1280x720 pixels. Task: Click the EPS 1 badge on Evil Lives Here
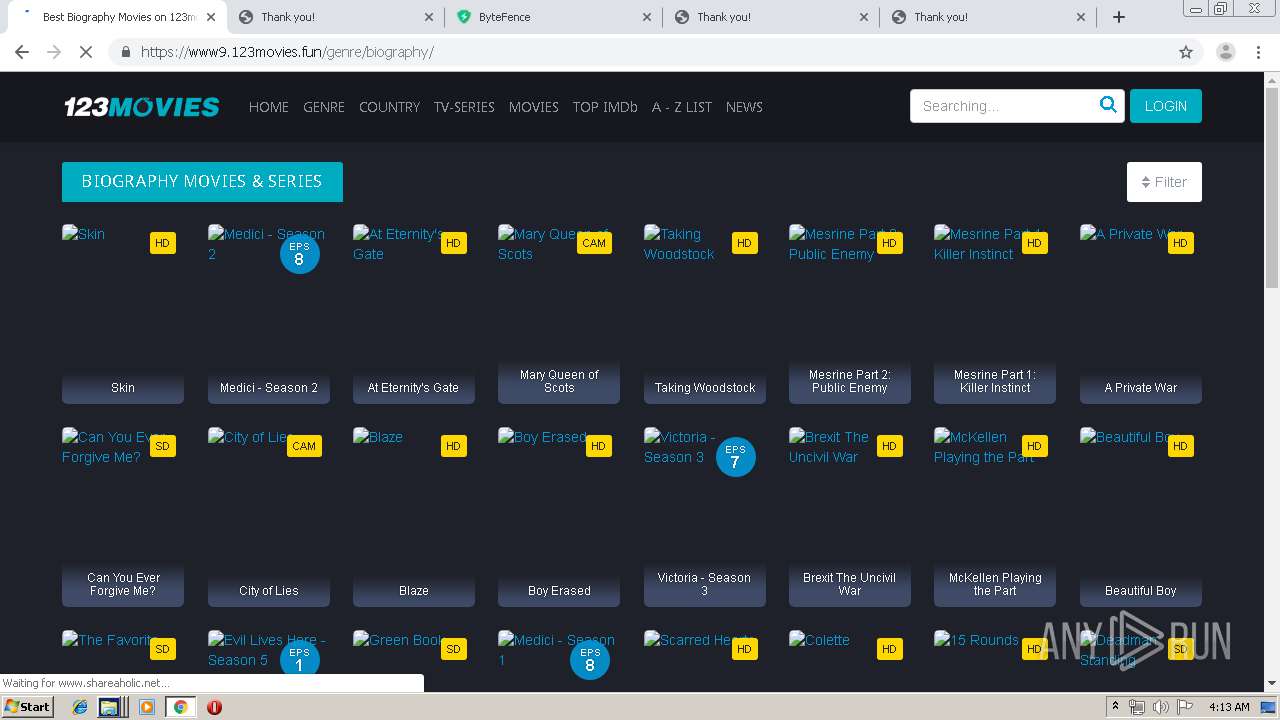coord(299,659)
